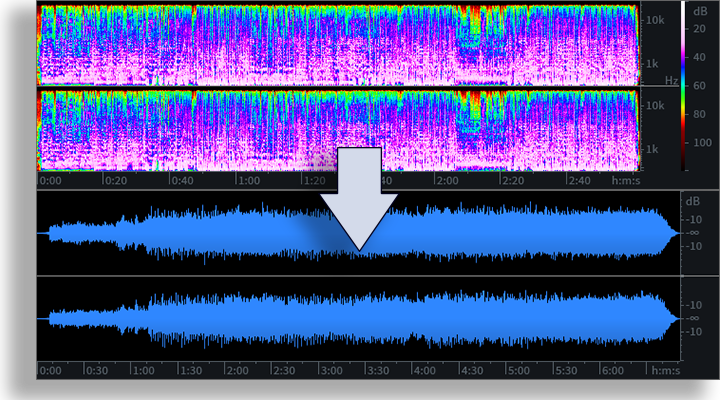Click the 1:00 mark on spectrogram timeline
Image resolution: width=720 pixels, height=400 pixels.
[x=249, y=180]
